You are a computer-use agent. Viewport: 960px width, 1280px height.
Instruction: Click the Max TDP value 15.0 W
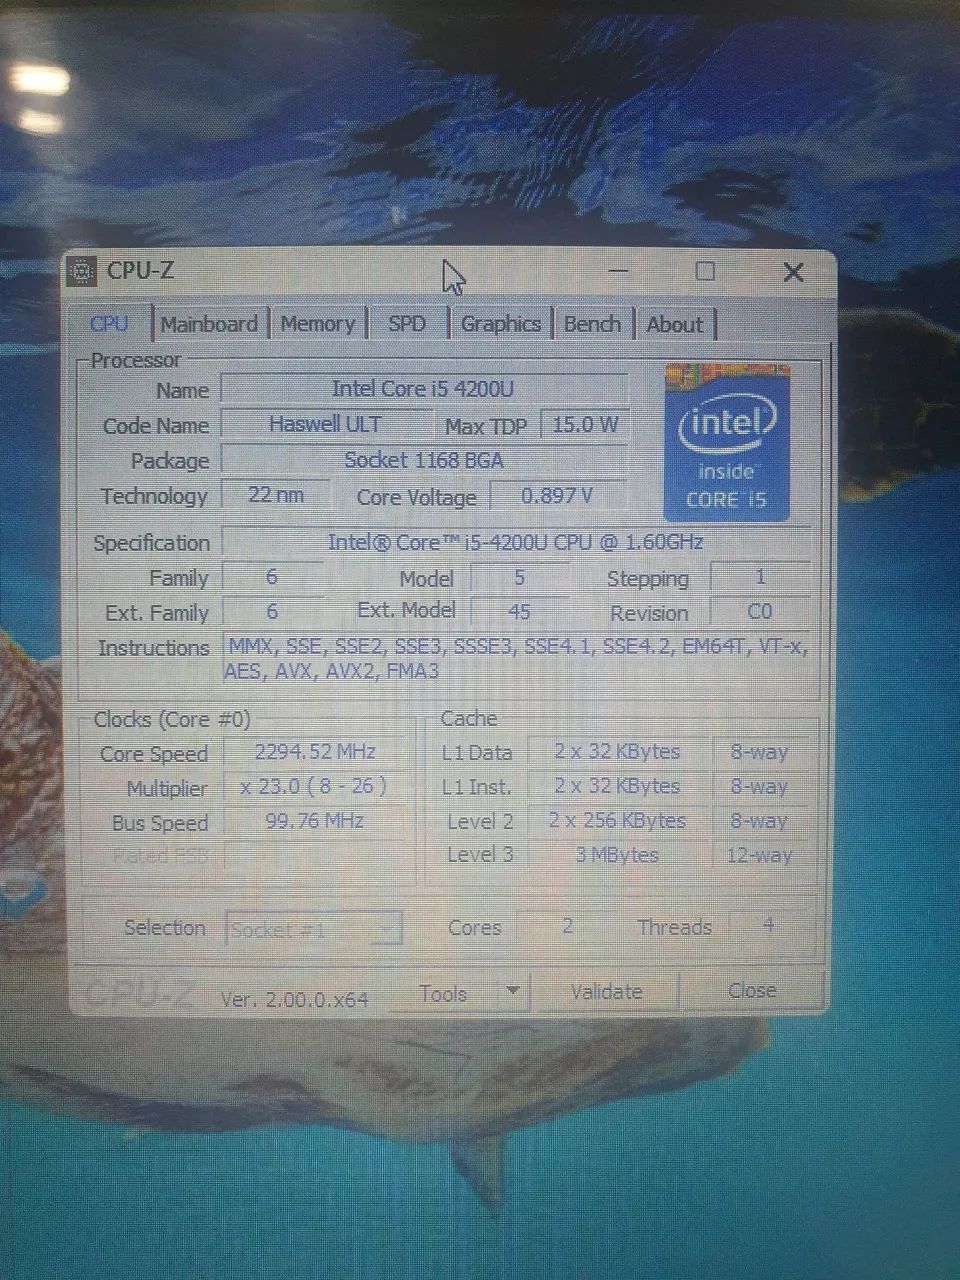point(585,424)
